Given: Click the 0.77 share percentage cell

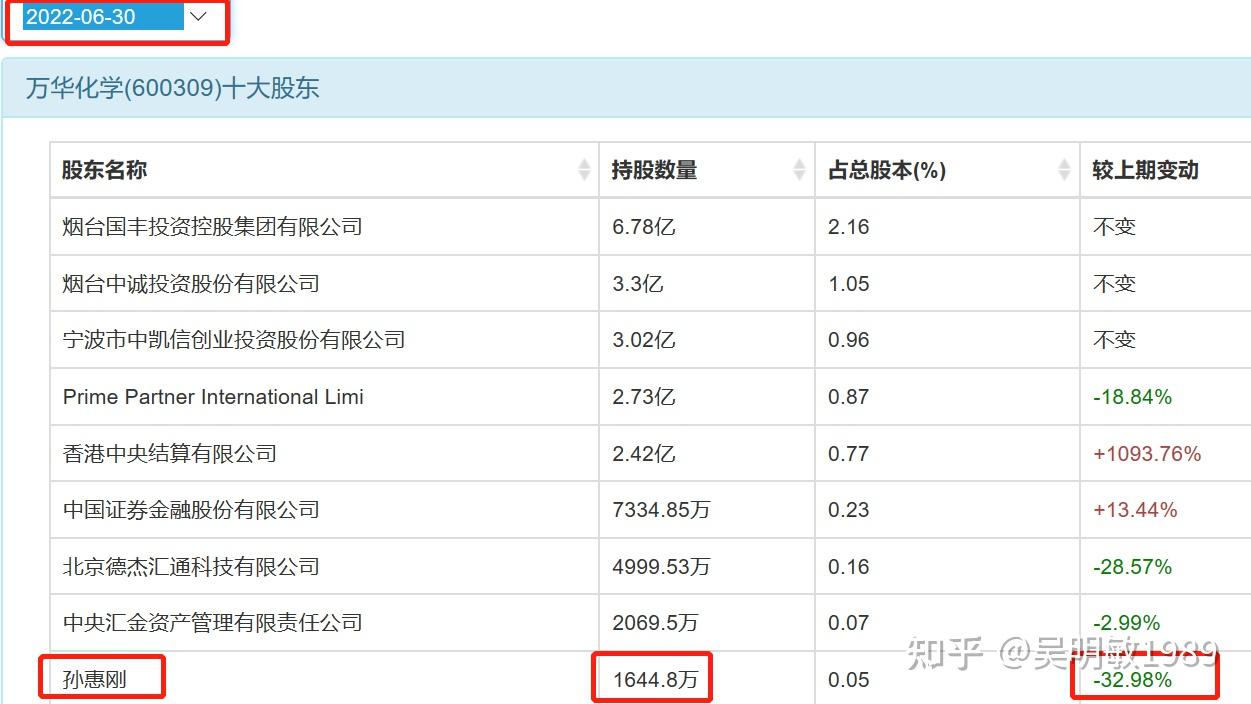Looking at the screenshot, I should point(849,453).
